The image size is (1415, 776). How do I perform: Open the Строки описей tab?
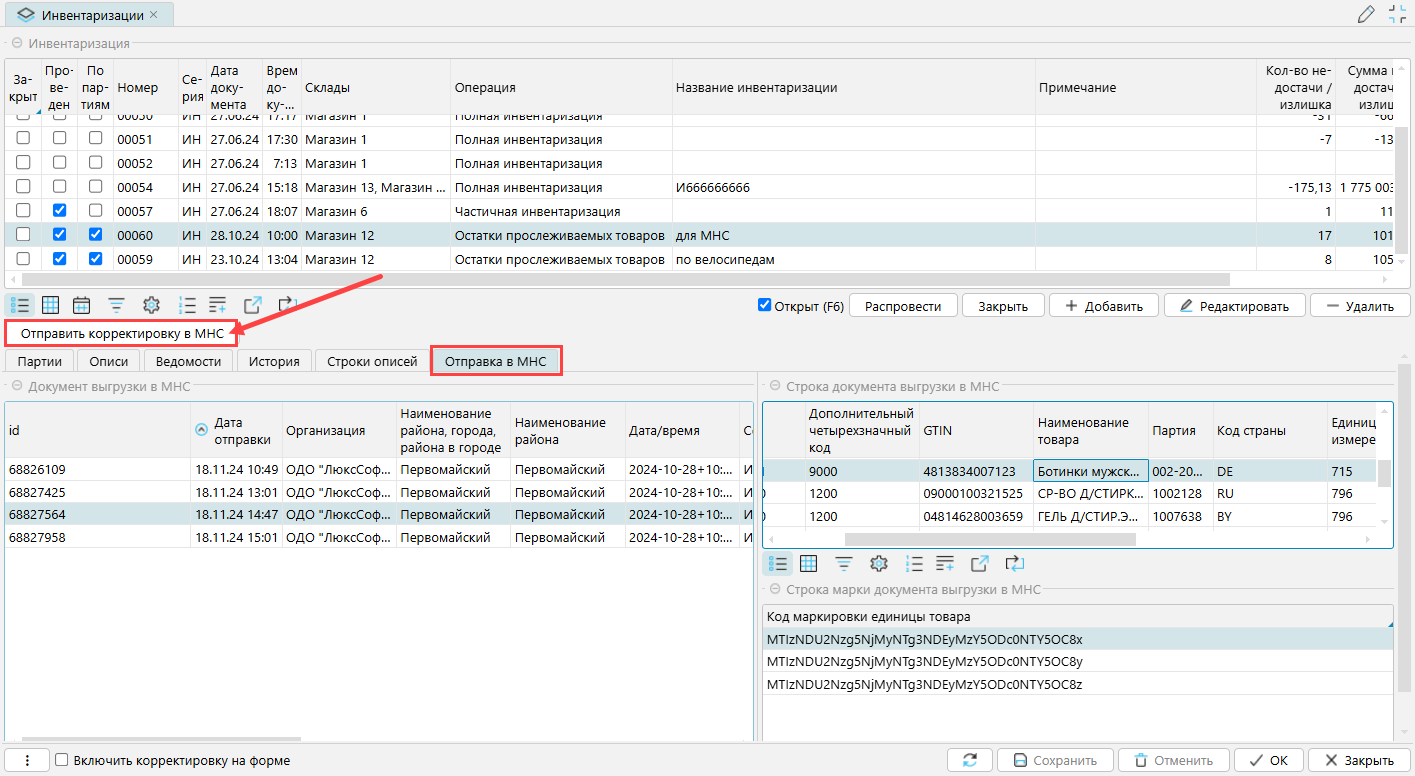click(372, 361)
